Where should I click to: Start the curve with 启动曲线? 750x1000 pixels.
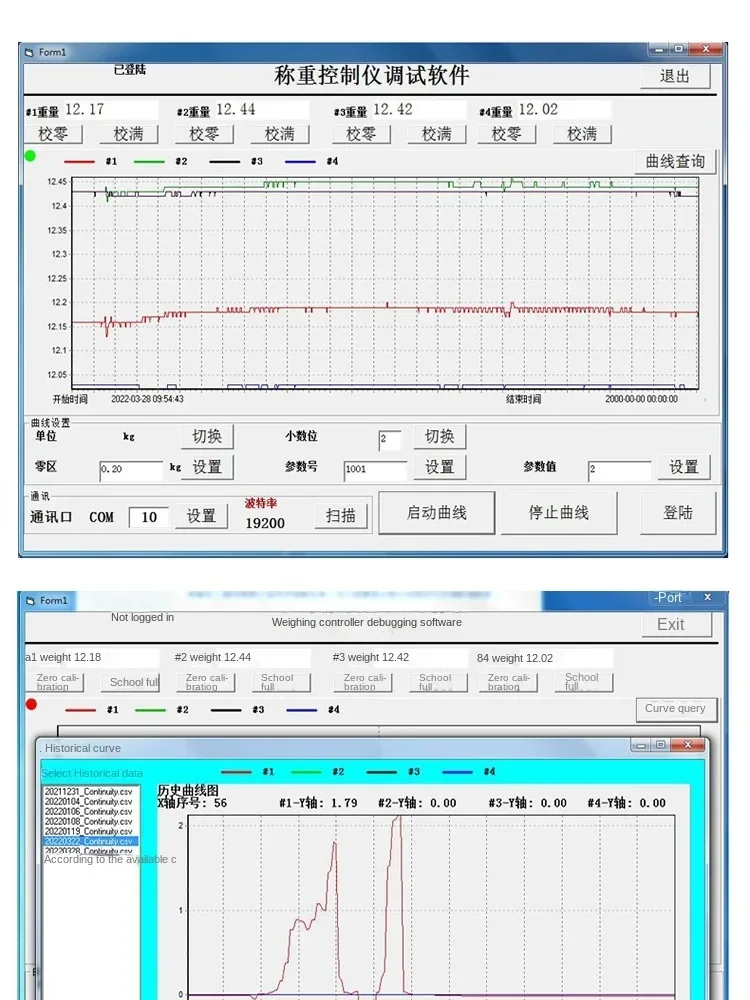click(x=436, y=513)
